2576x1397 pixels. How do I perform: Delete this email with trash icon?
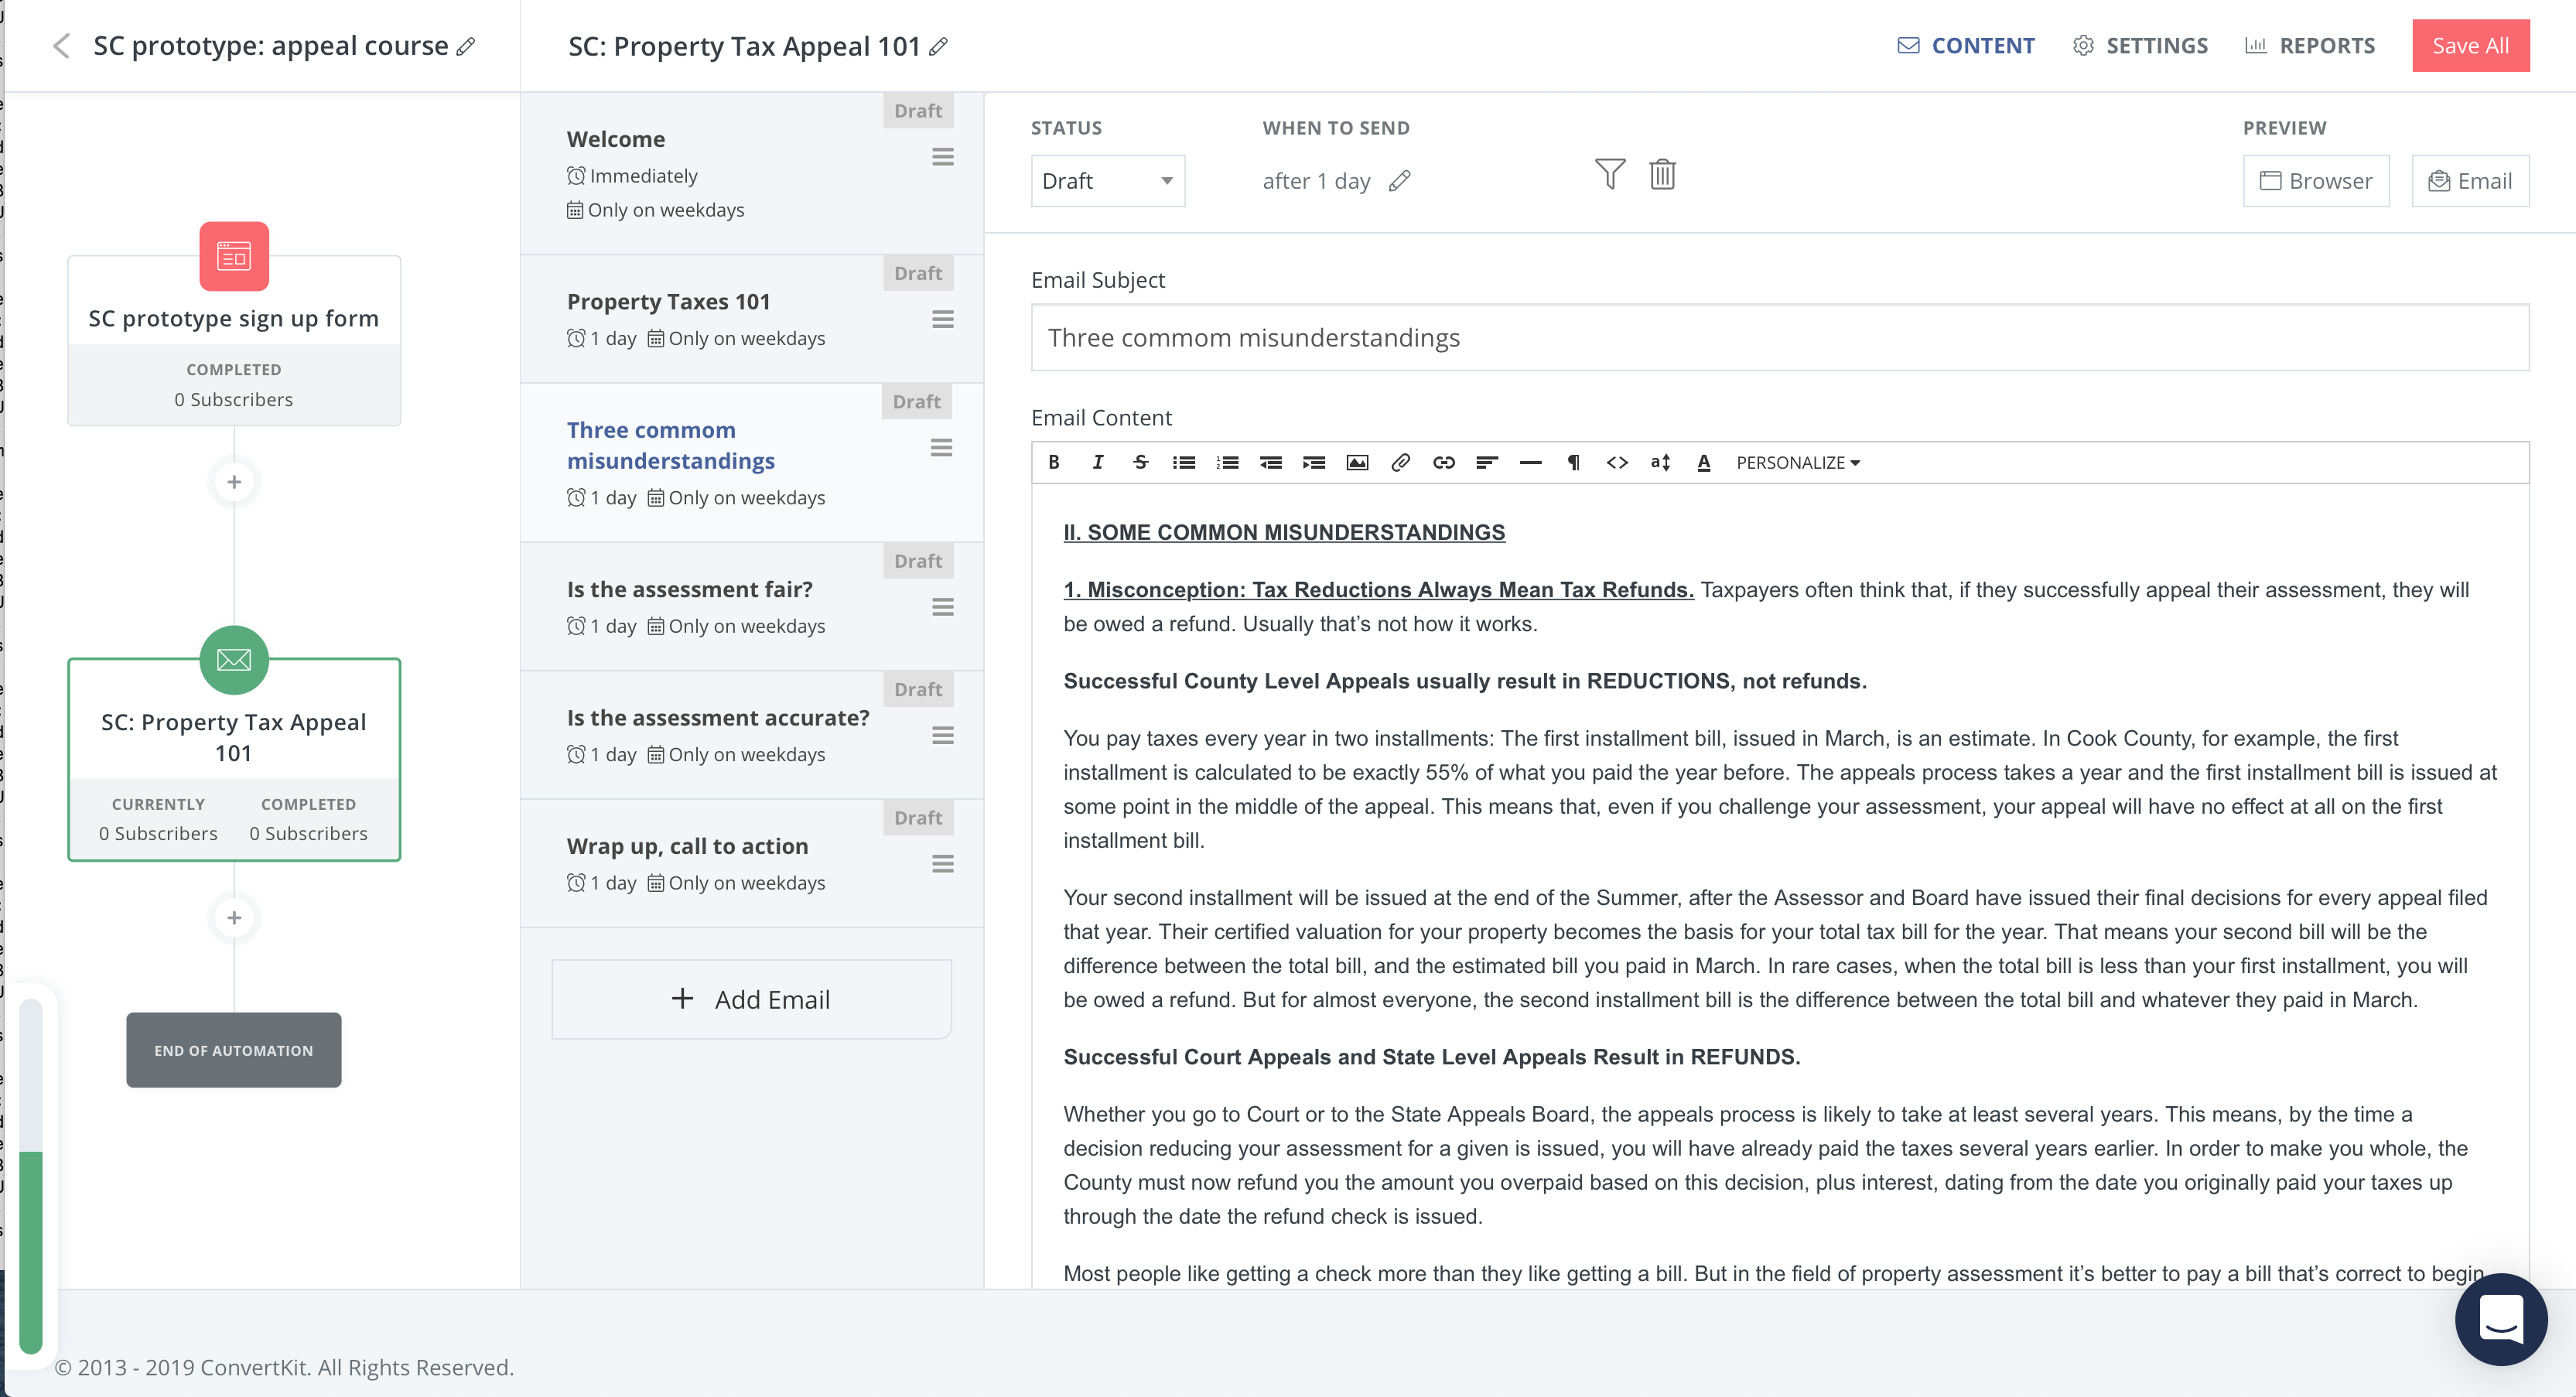pyautogui.click(x=1662, y=174)
